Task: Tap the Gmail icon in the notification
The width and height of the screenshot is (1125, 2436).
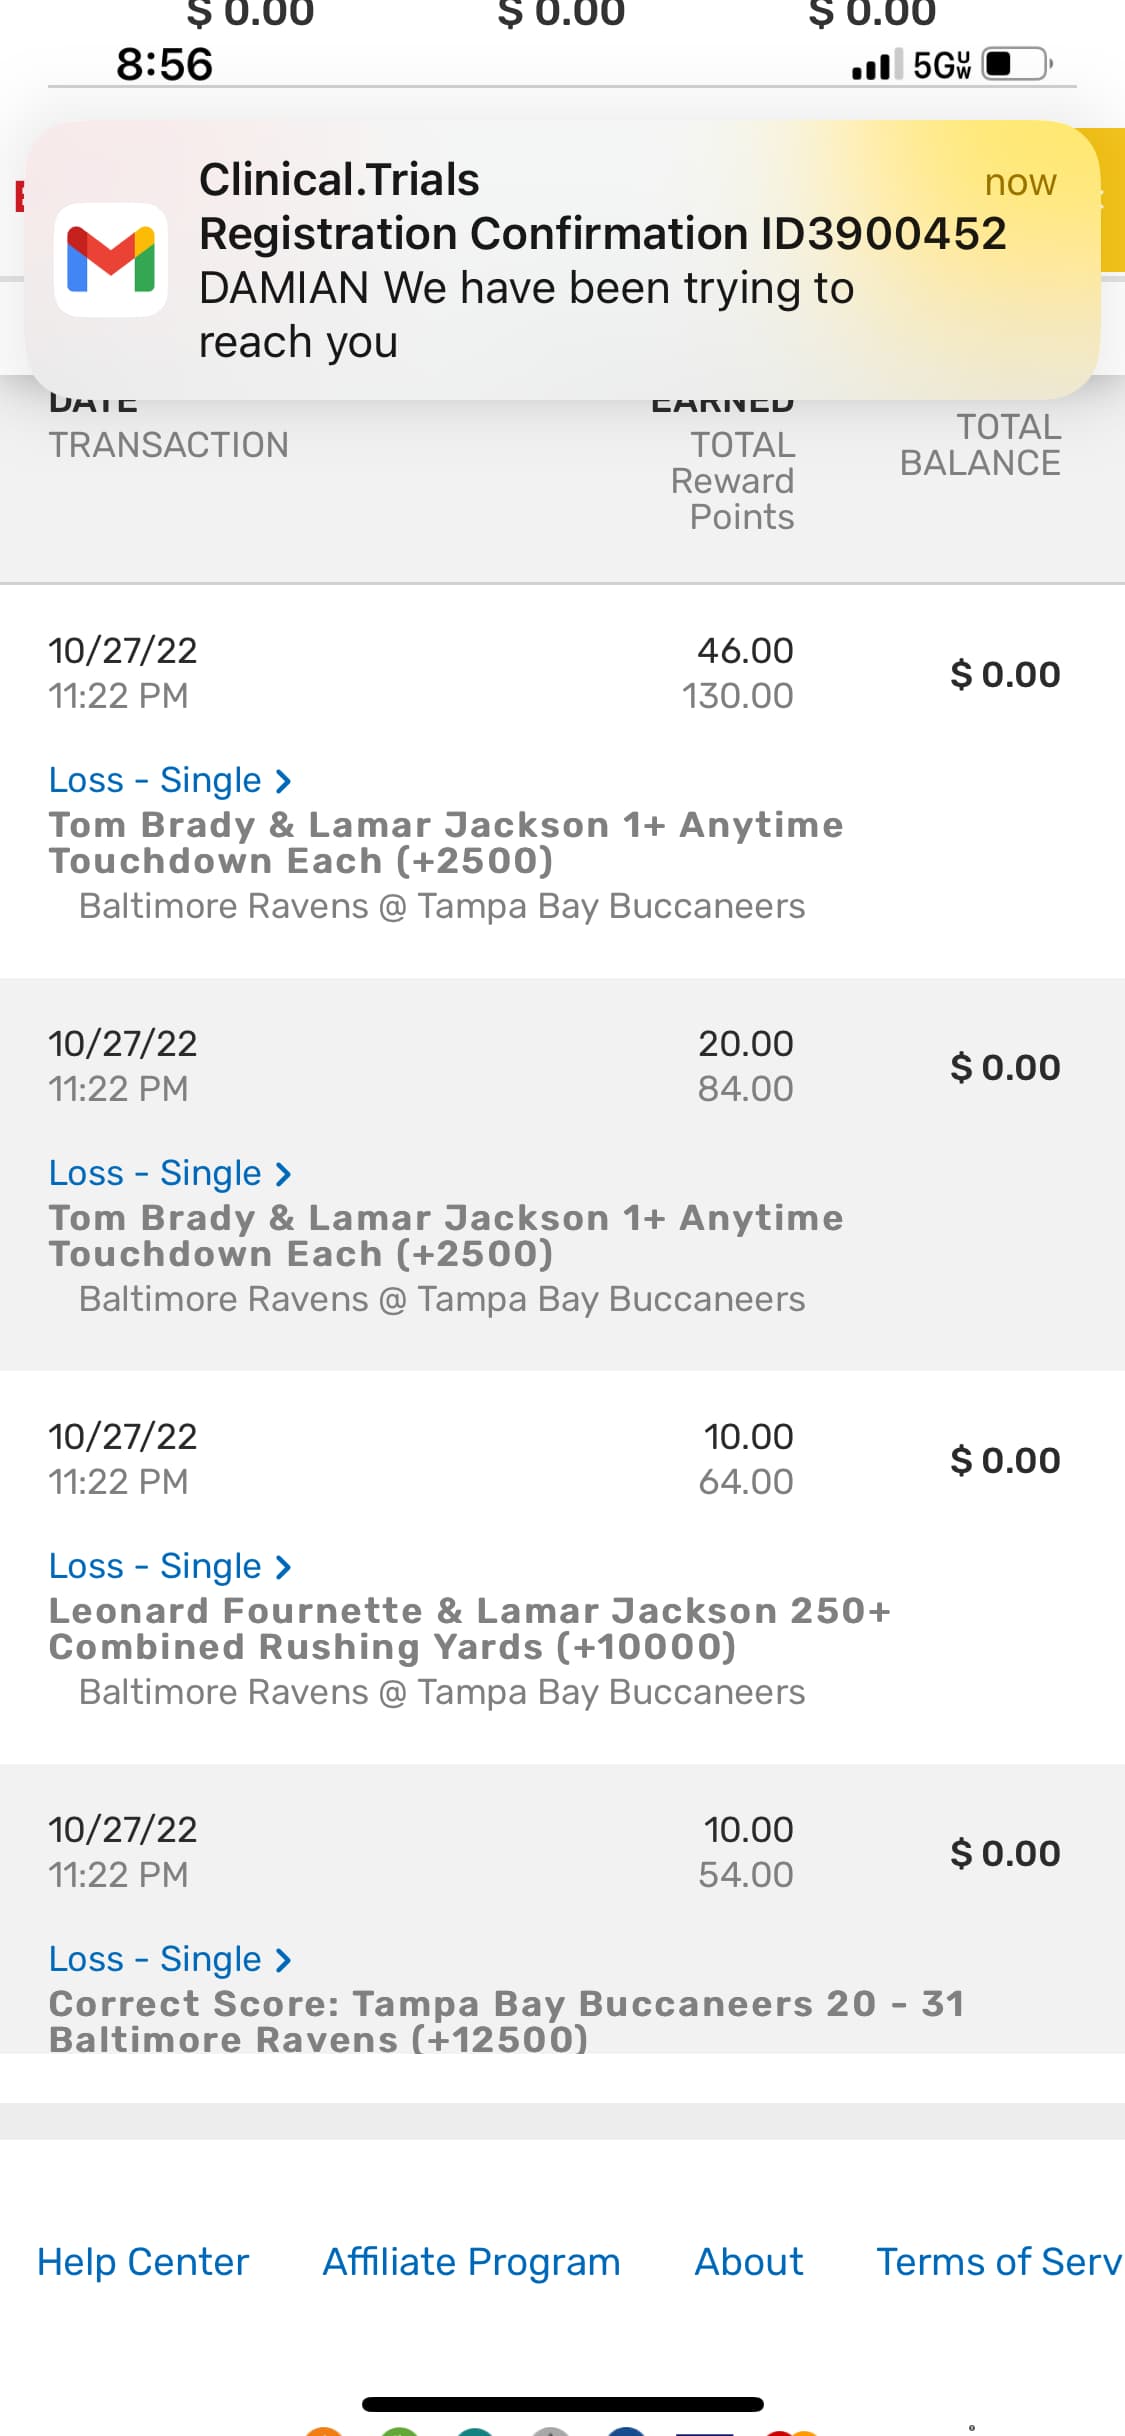Action: click(110, 260)
